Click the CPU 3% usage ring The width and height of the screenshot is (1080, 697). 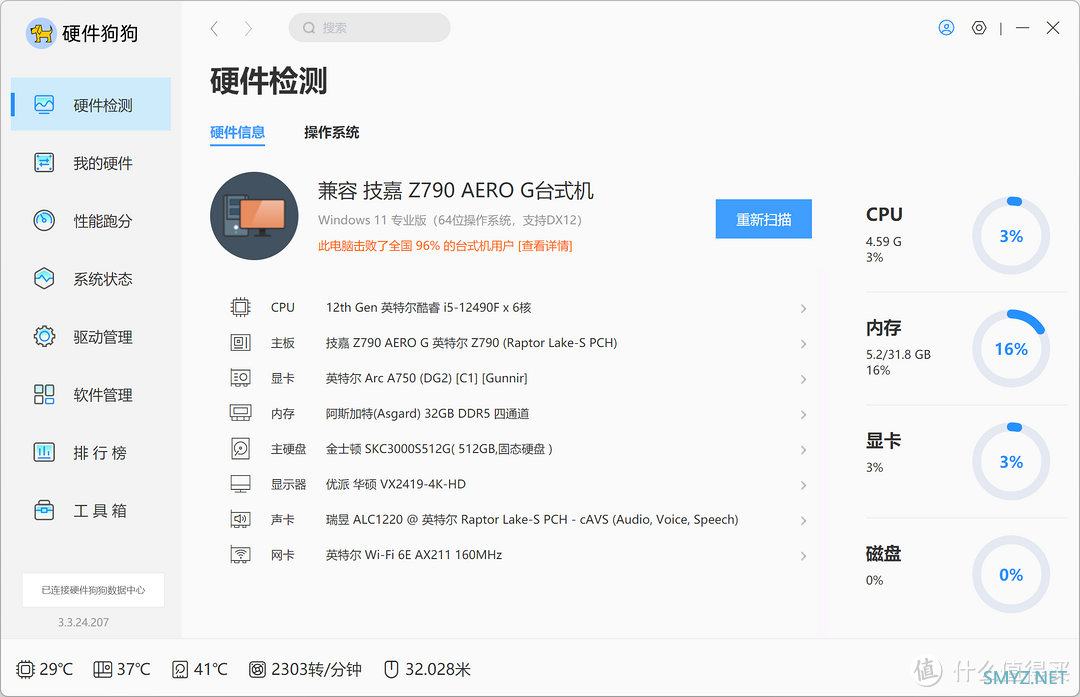(x=1010, y=236)
